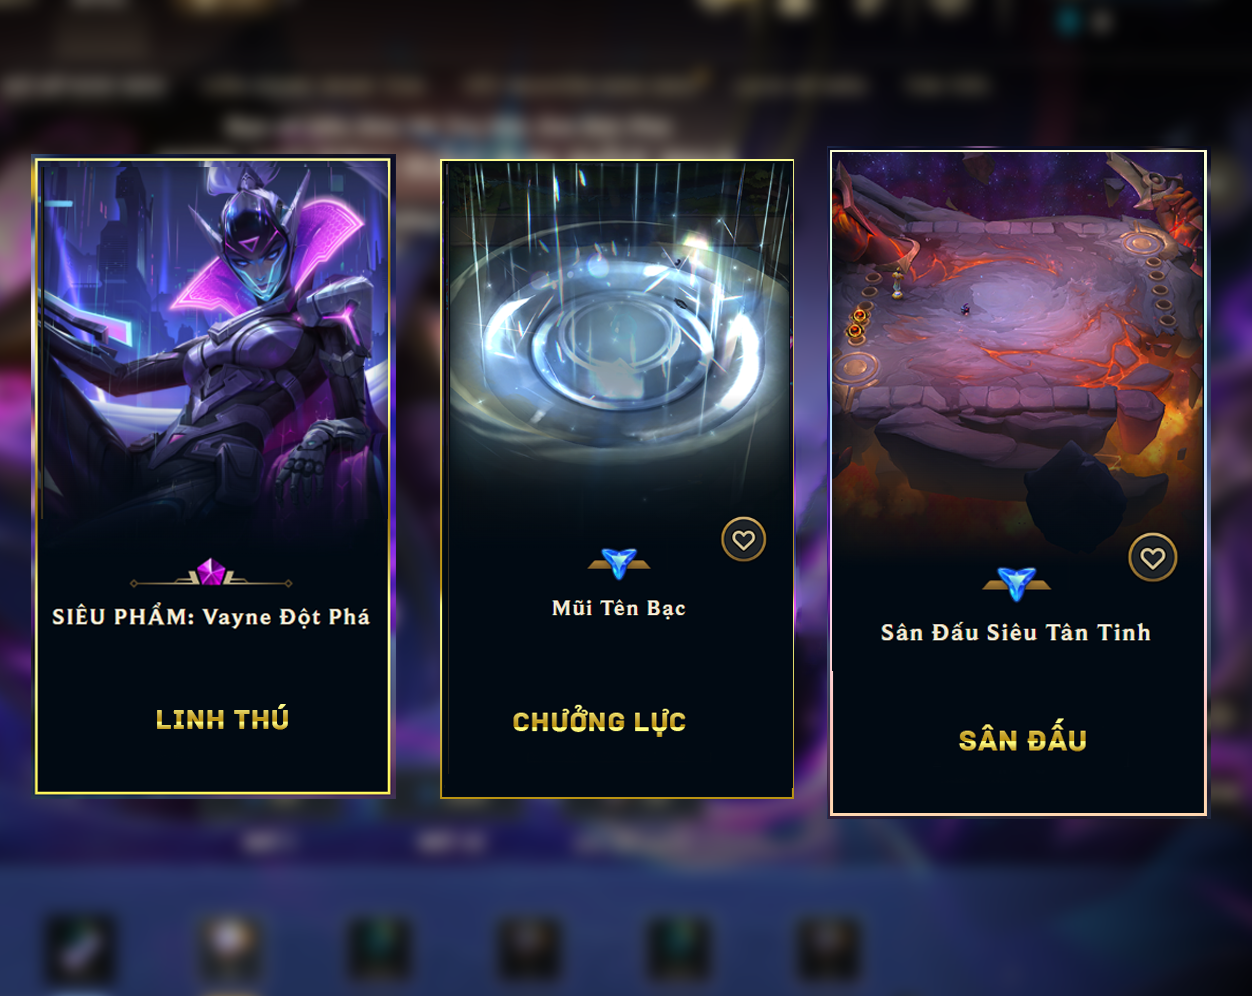Choose the Chưởng Lực reward card
1252x996 pixels.
pos(617,479)
